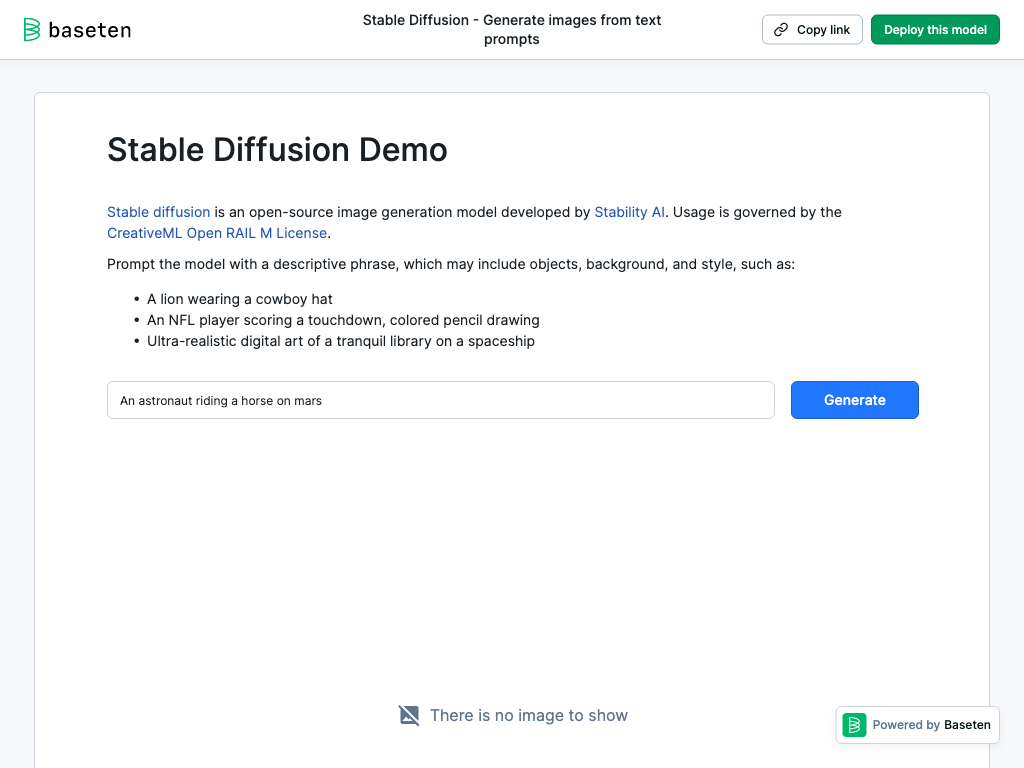The width and height of the screenshot is (1024, 768).
Task: Click "There is no image to show" text
Action: click(528, 715)
